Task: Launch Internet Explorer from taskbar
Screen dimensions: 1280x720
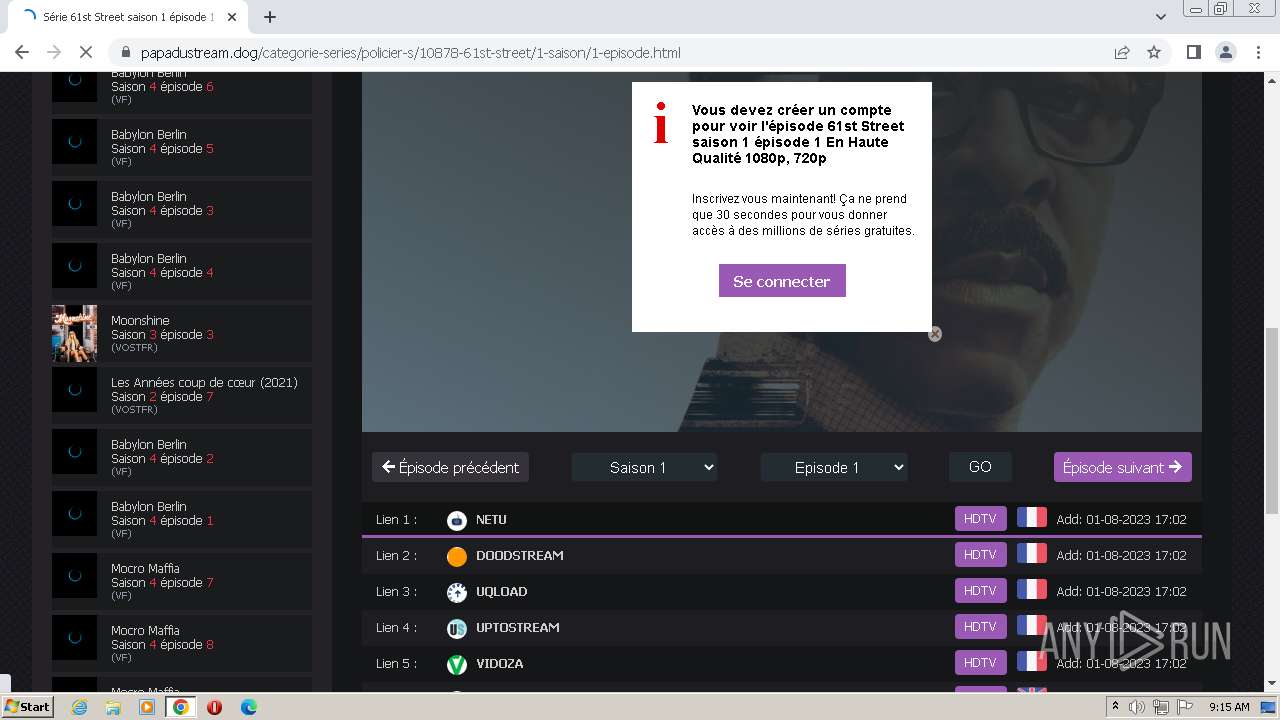Action: point(79,707)
